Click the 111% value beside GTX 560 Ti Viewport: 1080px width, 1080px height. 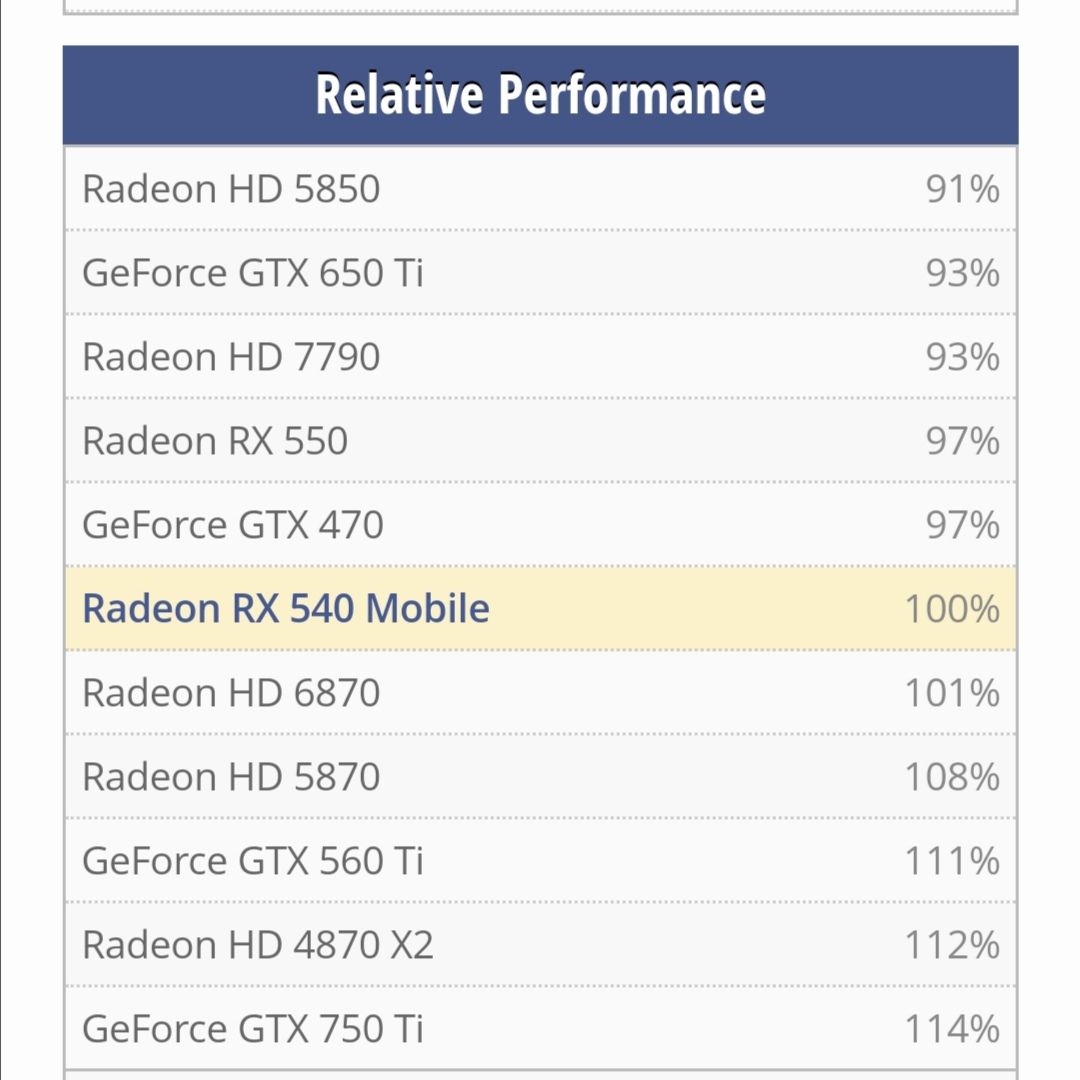(x=951, y=861)
